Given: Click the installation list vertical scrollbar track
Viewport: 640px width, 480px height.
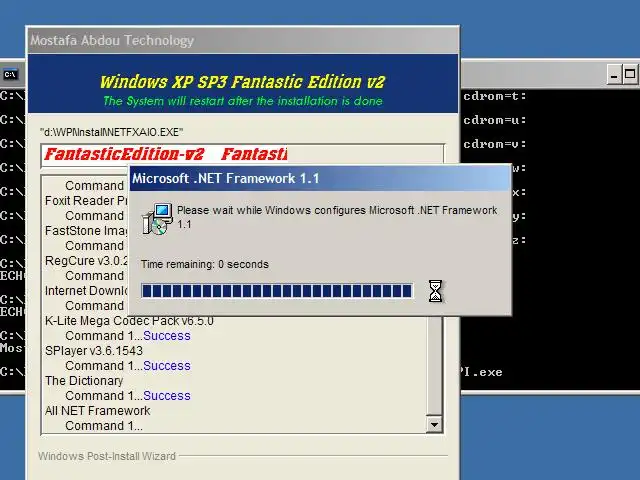Looking at the screenshot, I should click(434, 366).
